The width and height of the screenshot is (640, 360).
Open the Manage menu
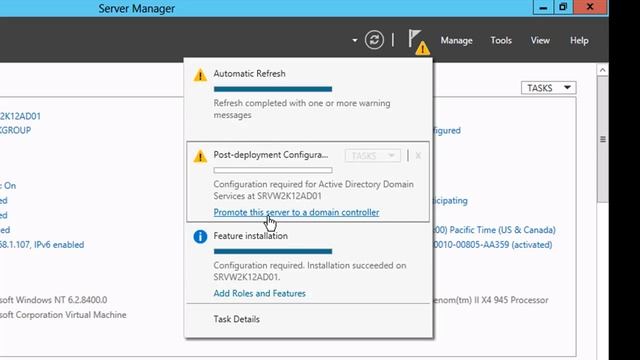pyautogui.click(x=456, y=40)
